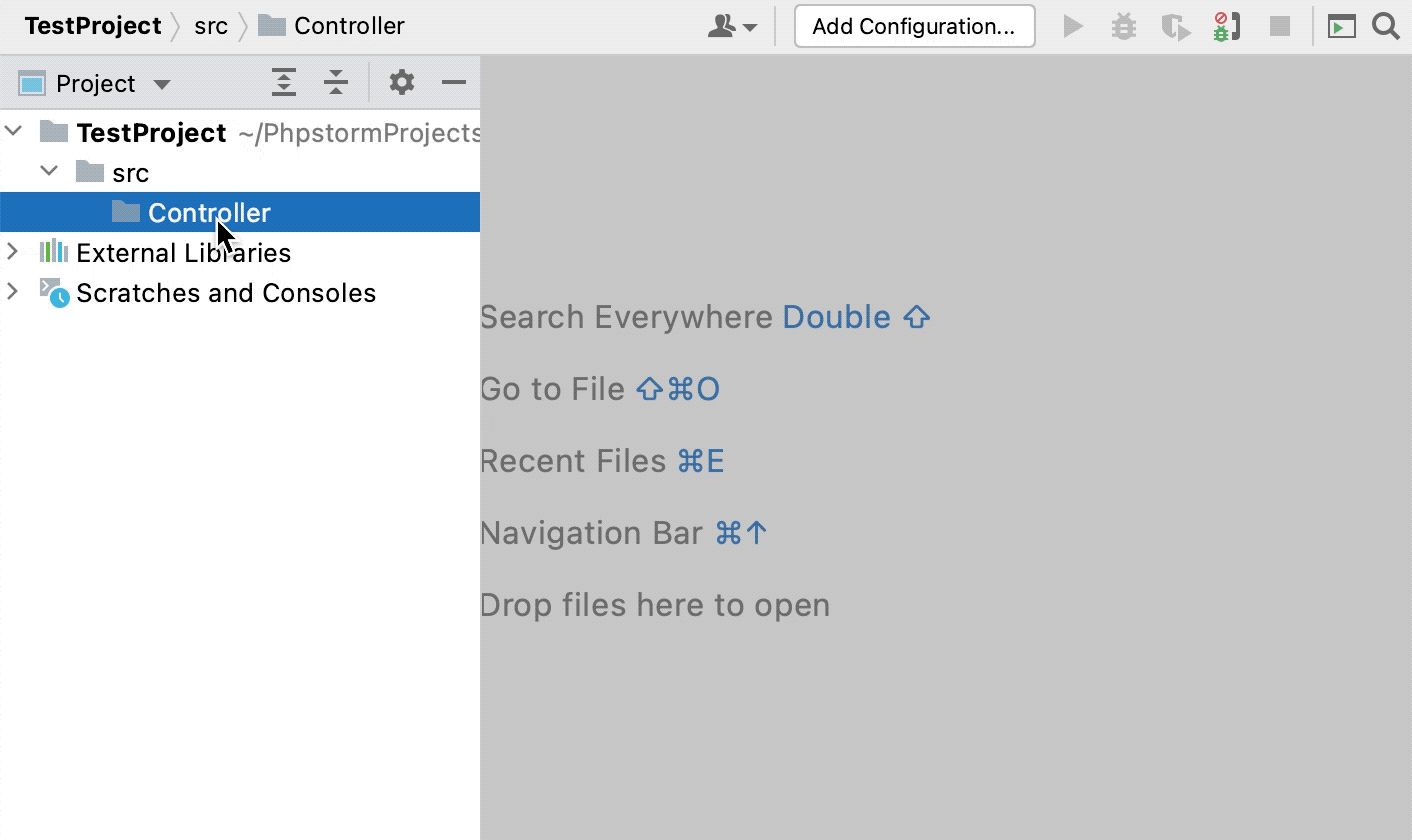
Task: Collapse the src folder
Action: click(x=49, y=171)
